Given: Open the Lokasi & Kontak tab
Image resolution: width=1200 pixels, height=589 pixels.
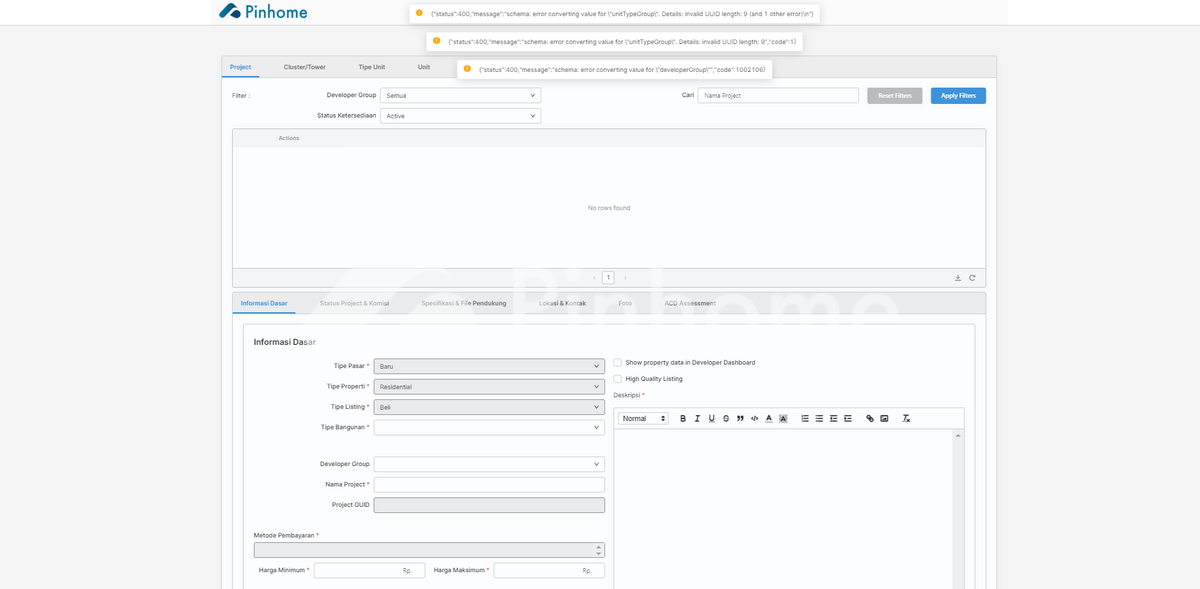Looking at the screenshot, I should 562,303.
